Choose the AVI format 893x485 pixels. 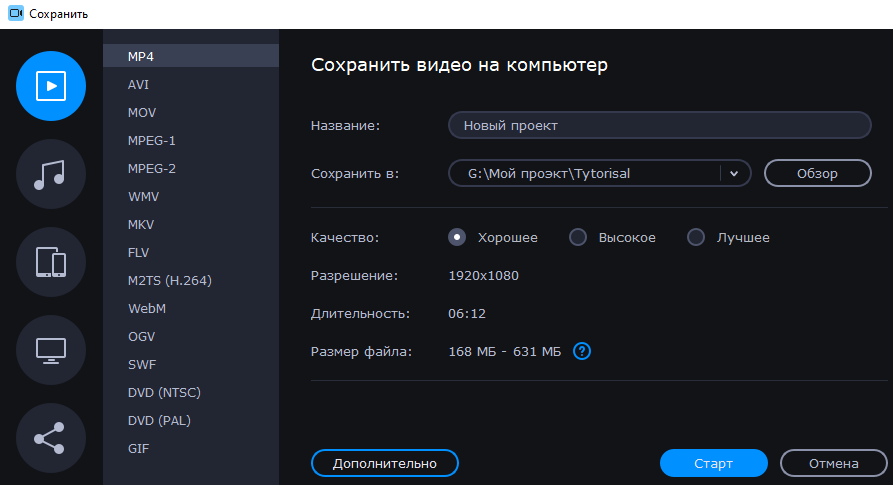(139, 84)
